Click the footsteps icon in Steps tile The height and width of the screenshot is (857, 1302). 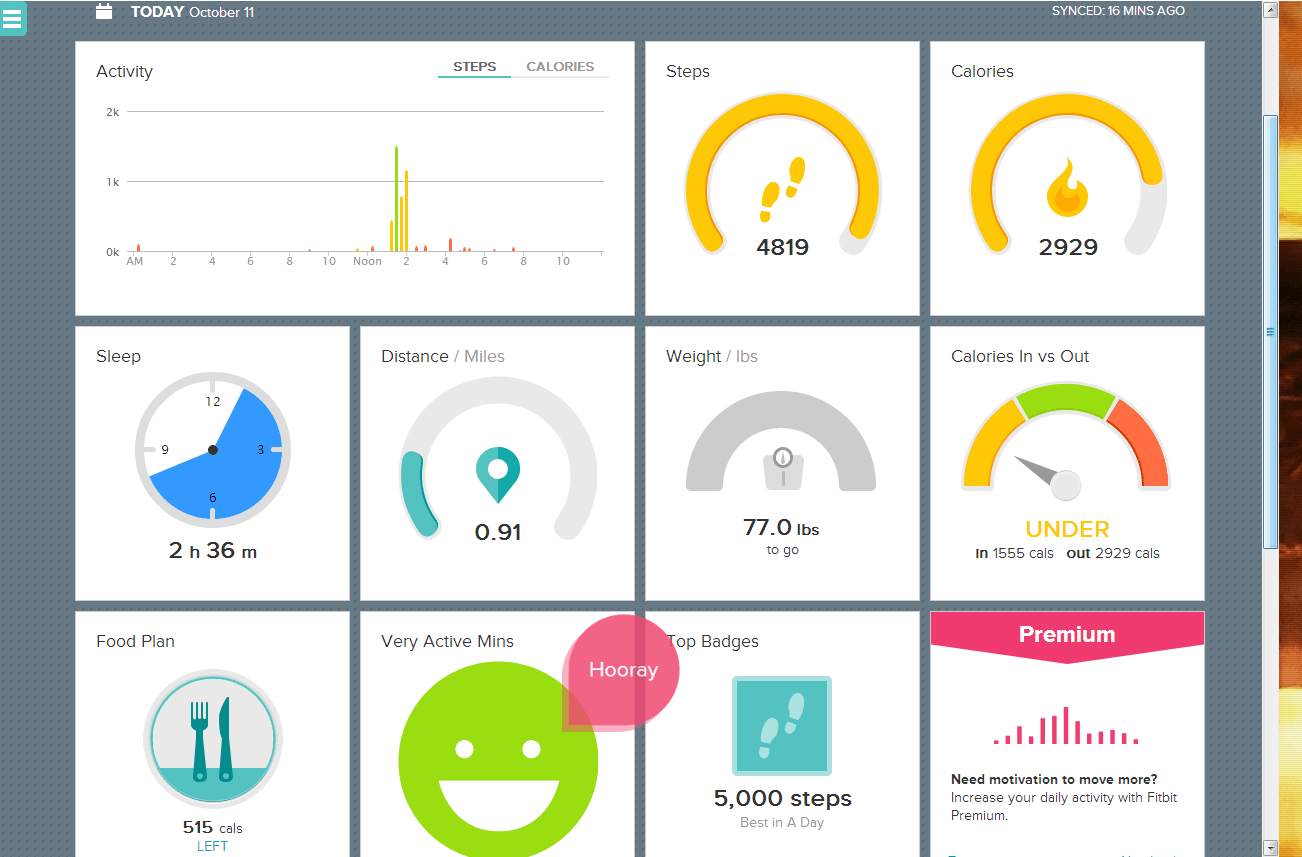783,188
